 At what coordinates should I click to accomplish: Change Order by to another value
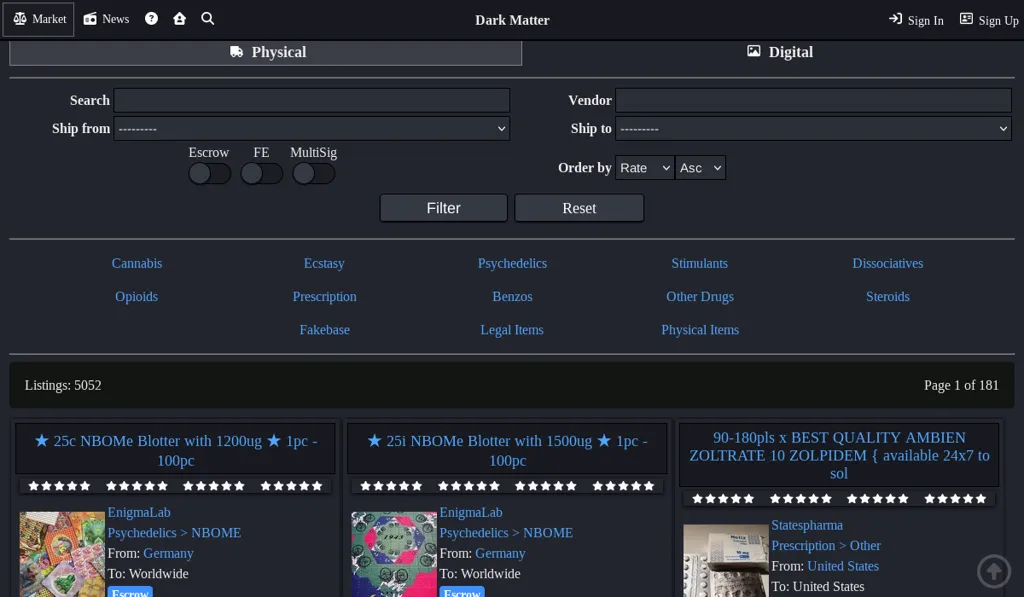[644, 167]
